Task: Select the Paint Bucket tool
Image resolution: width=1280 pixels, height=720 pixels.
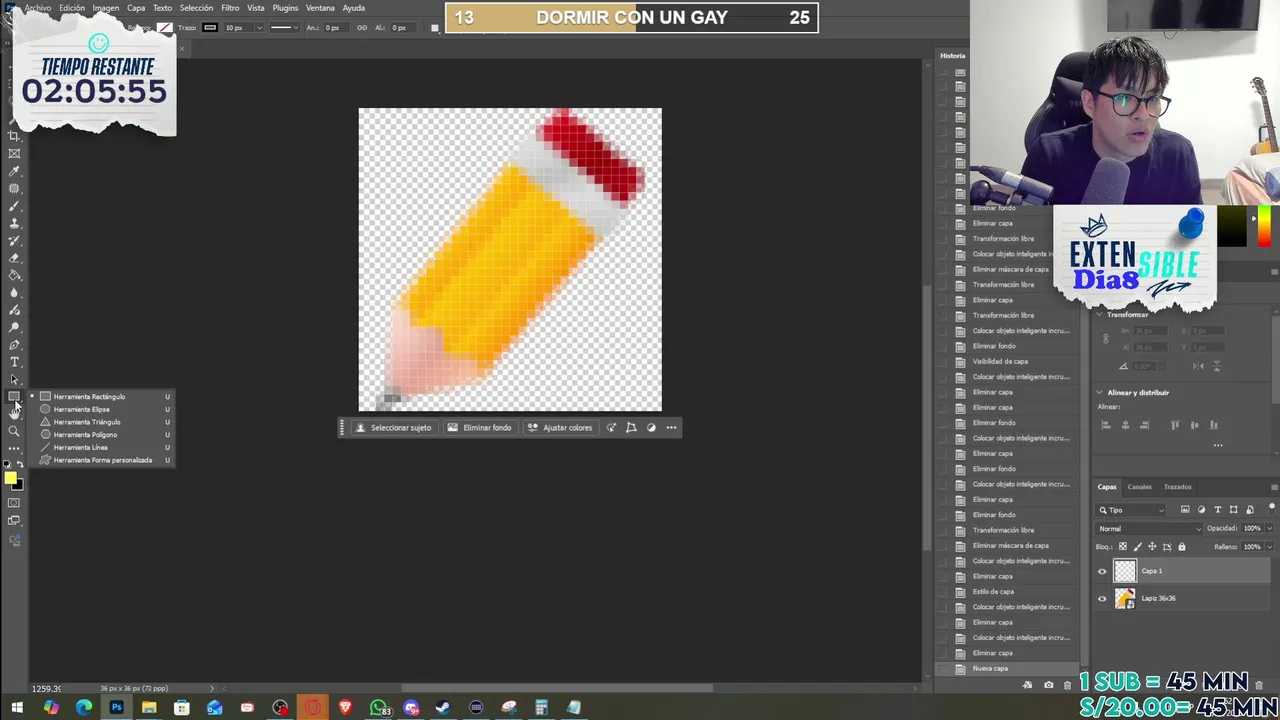Action: (x=14, y=275)
